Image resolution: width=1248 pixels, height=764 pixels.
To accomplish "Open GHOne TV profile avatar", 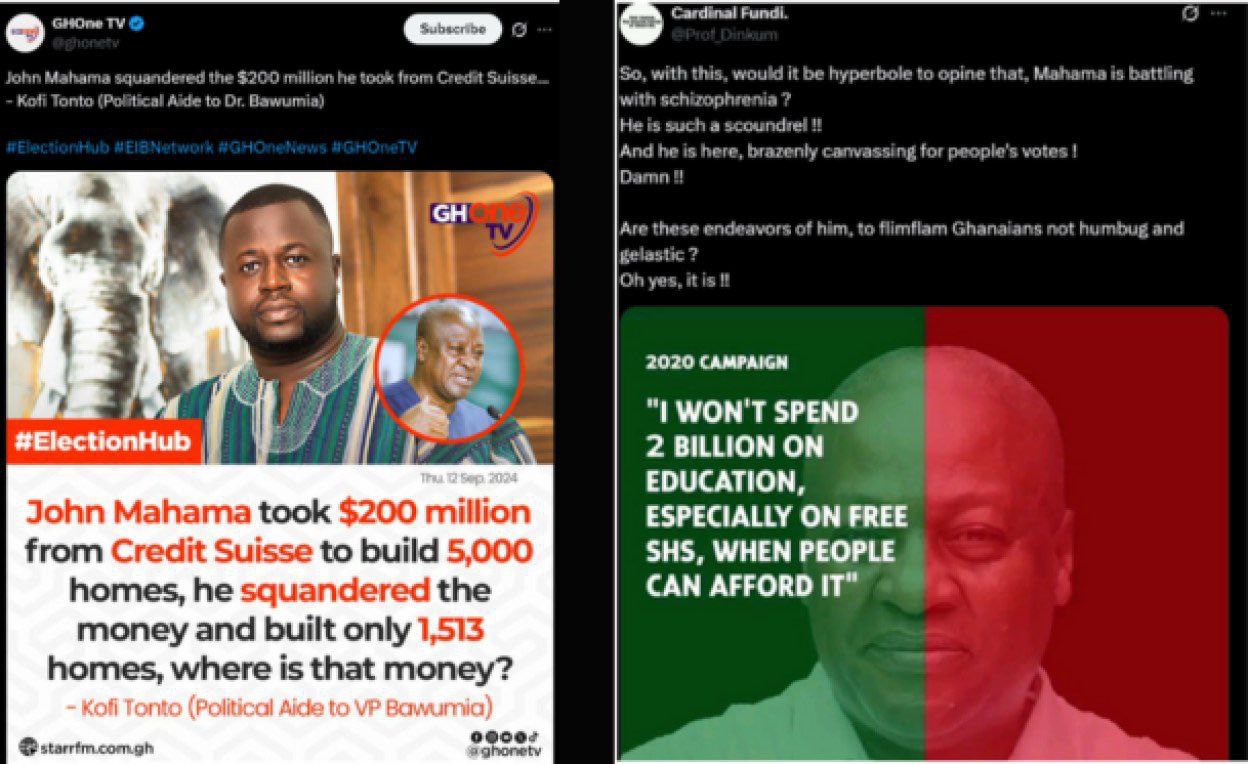I will [x=26, y=32].
